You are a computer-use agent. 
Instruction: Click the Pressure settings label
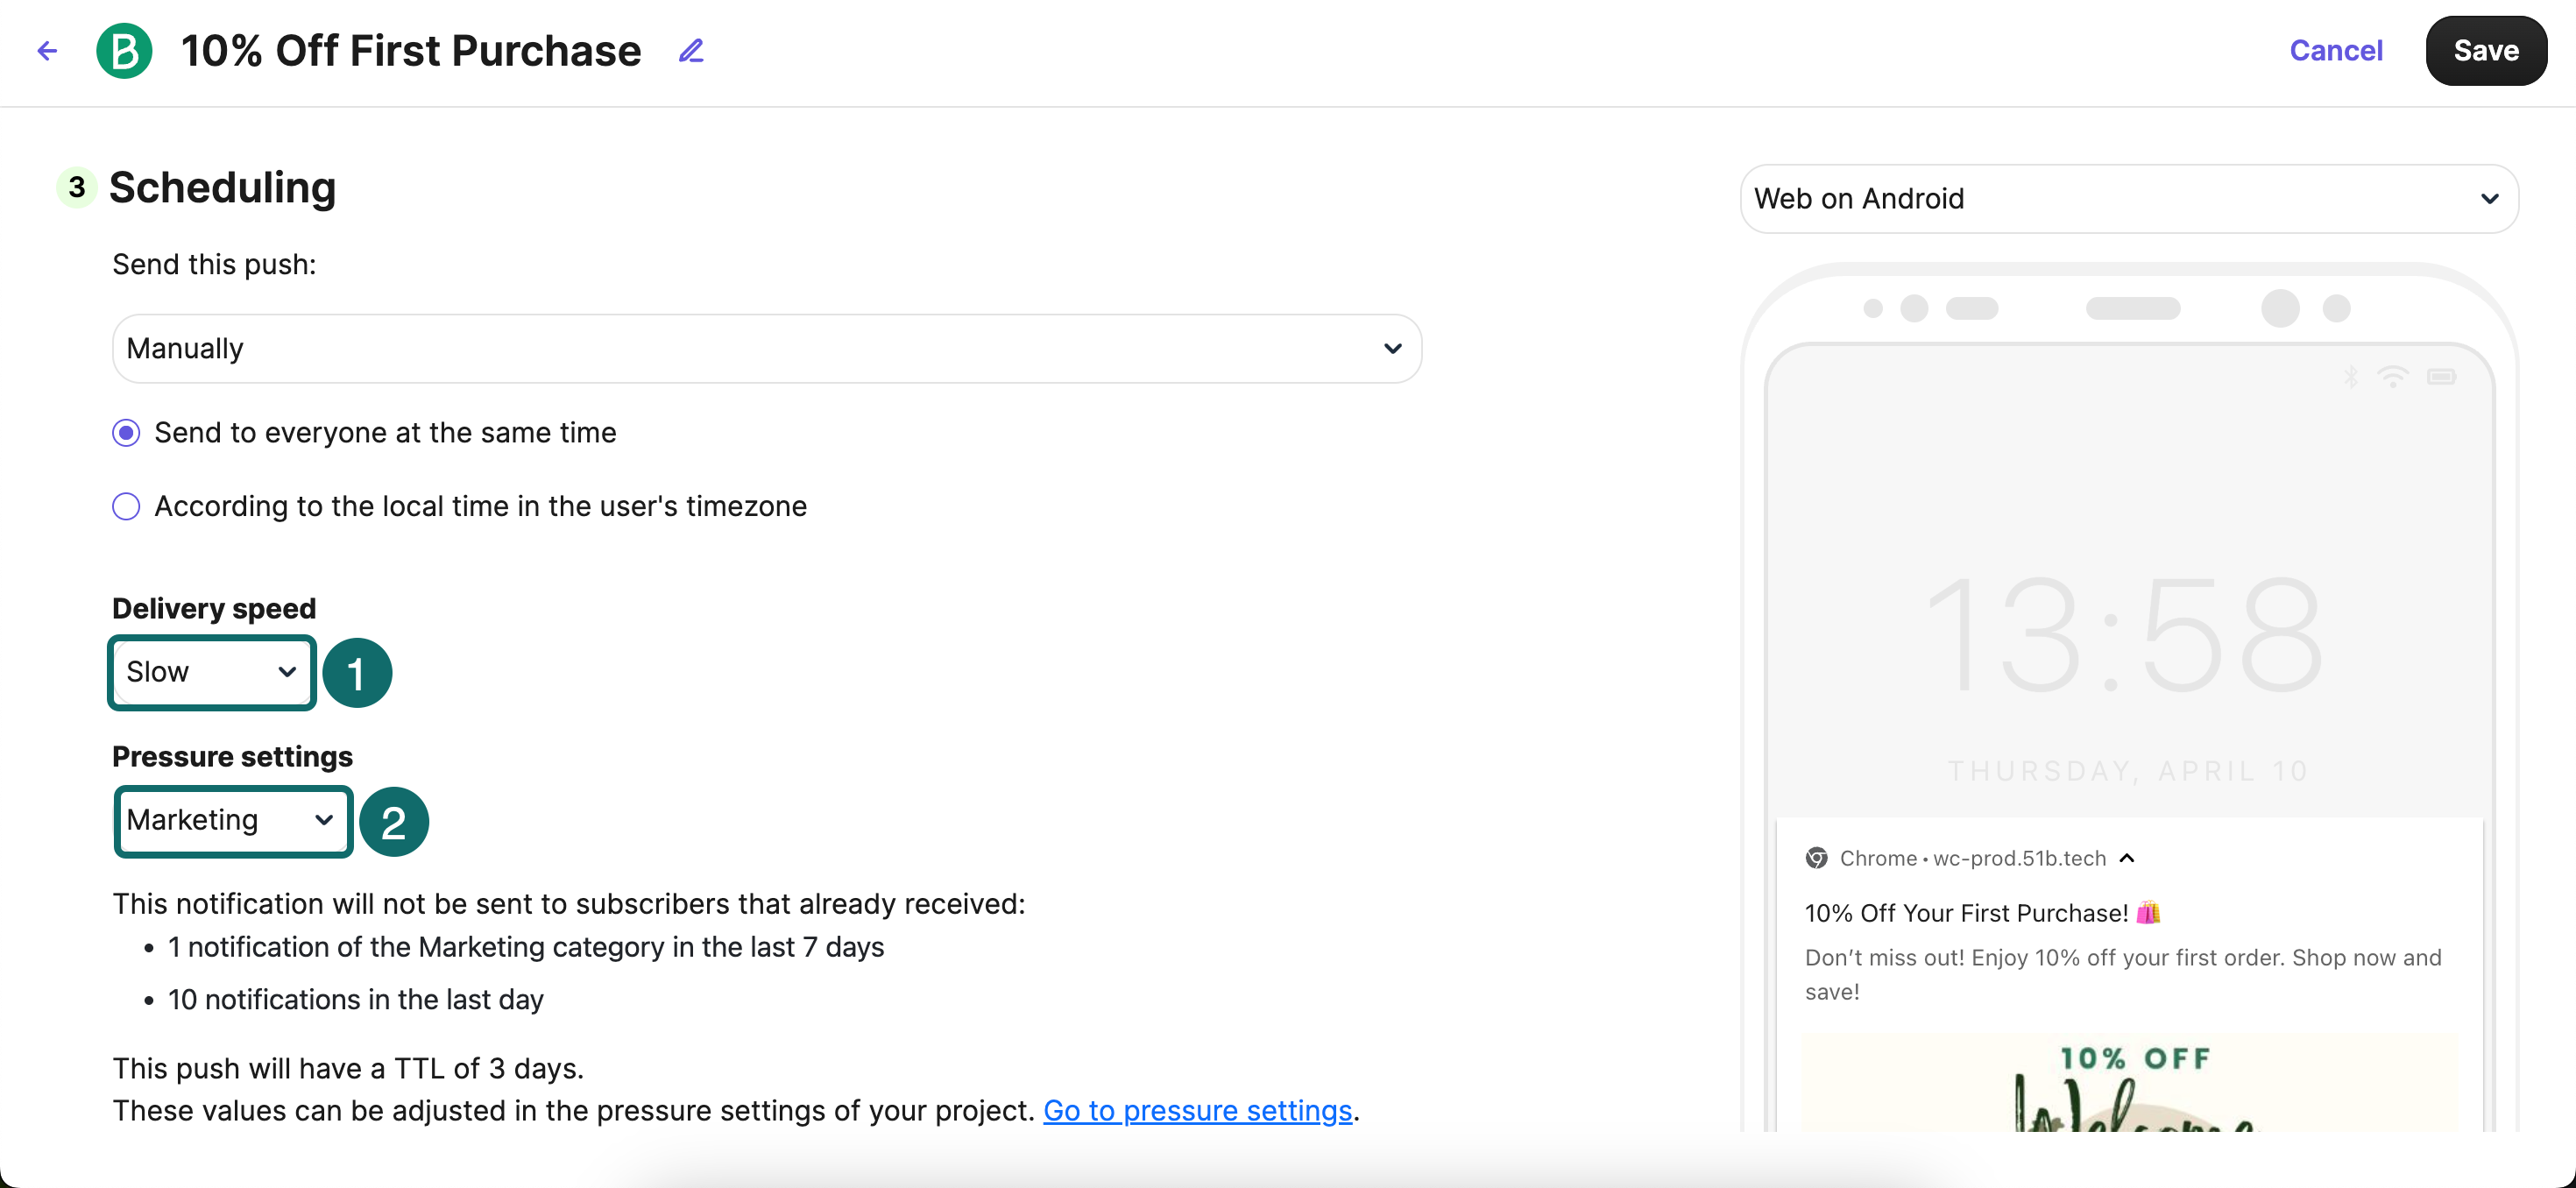(x=232, y=756)
